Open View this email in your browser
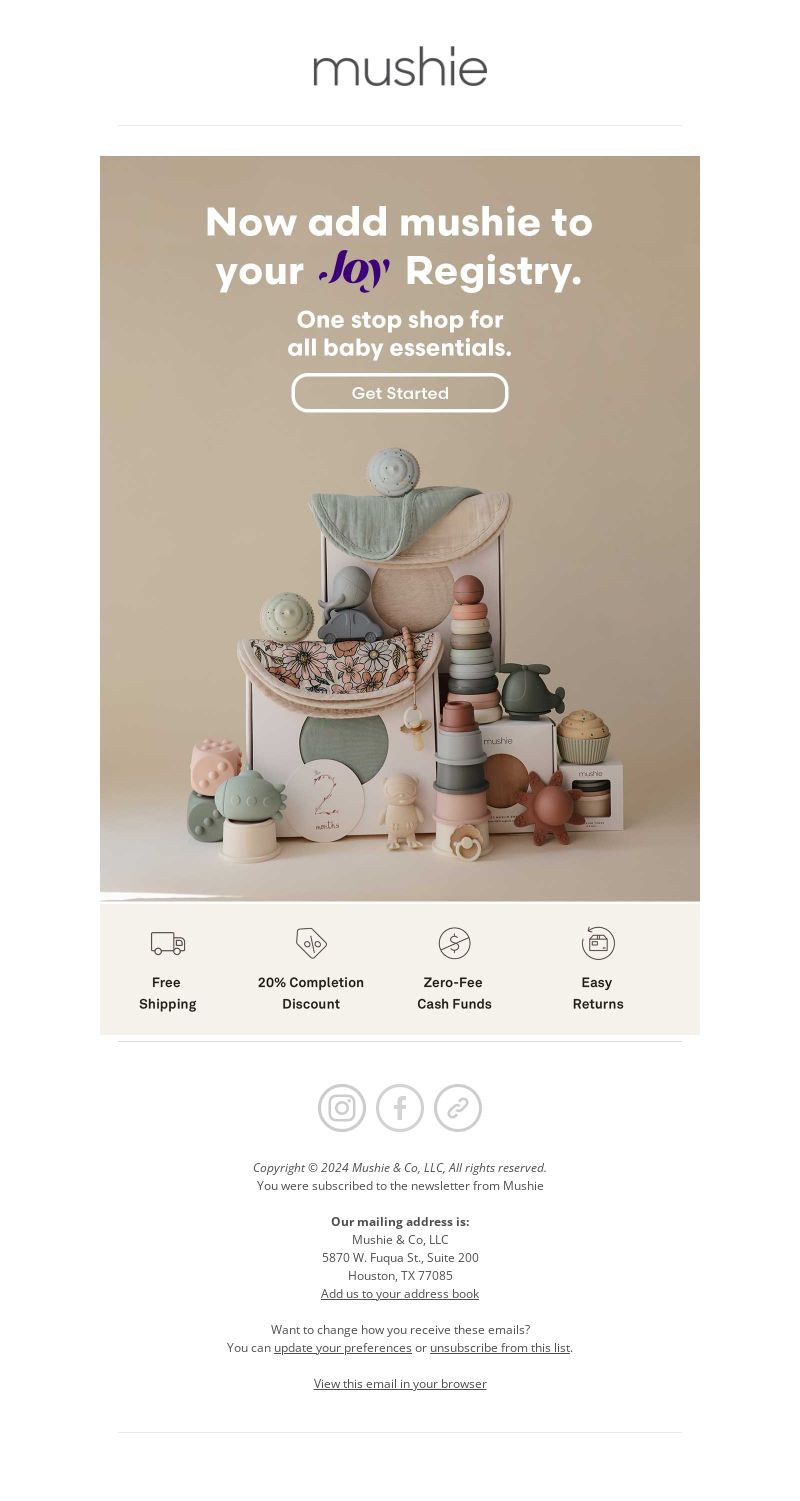This screenshot has height=1501, width=800. pyautogui.click(x=400, y=1384)
